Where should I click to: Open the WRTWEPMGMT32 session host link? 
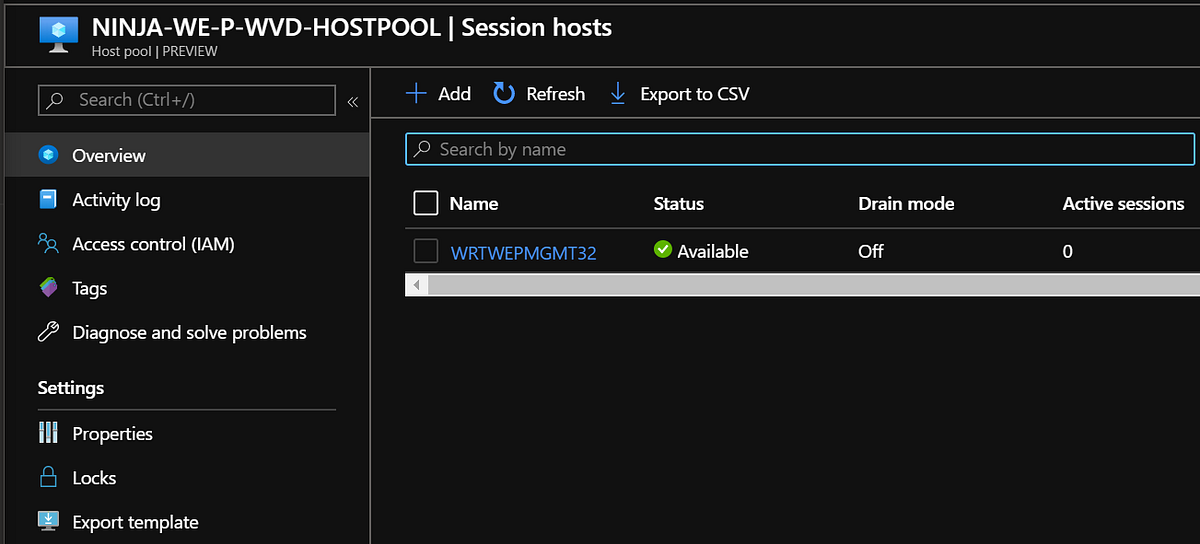(x=523, y=252)
